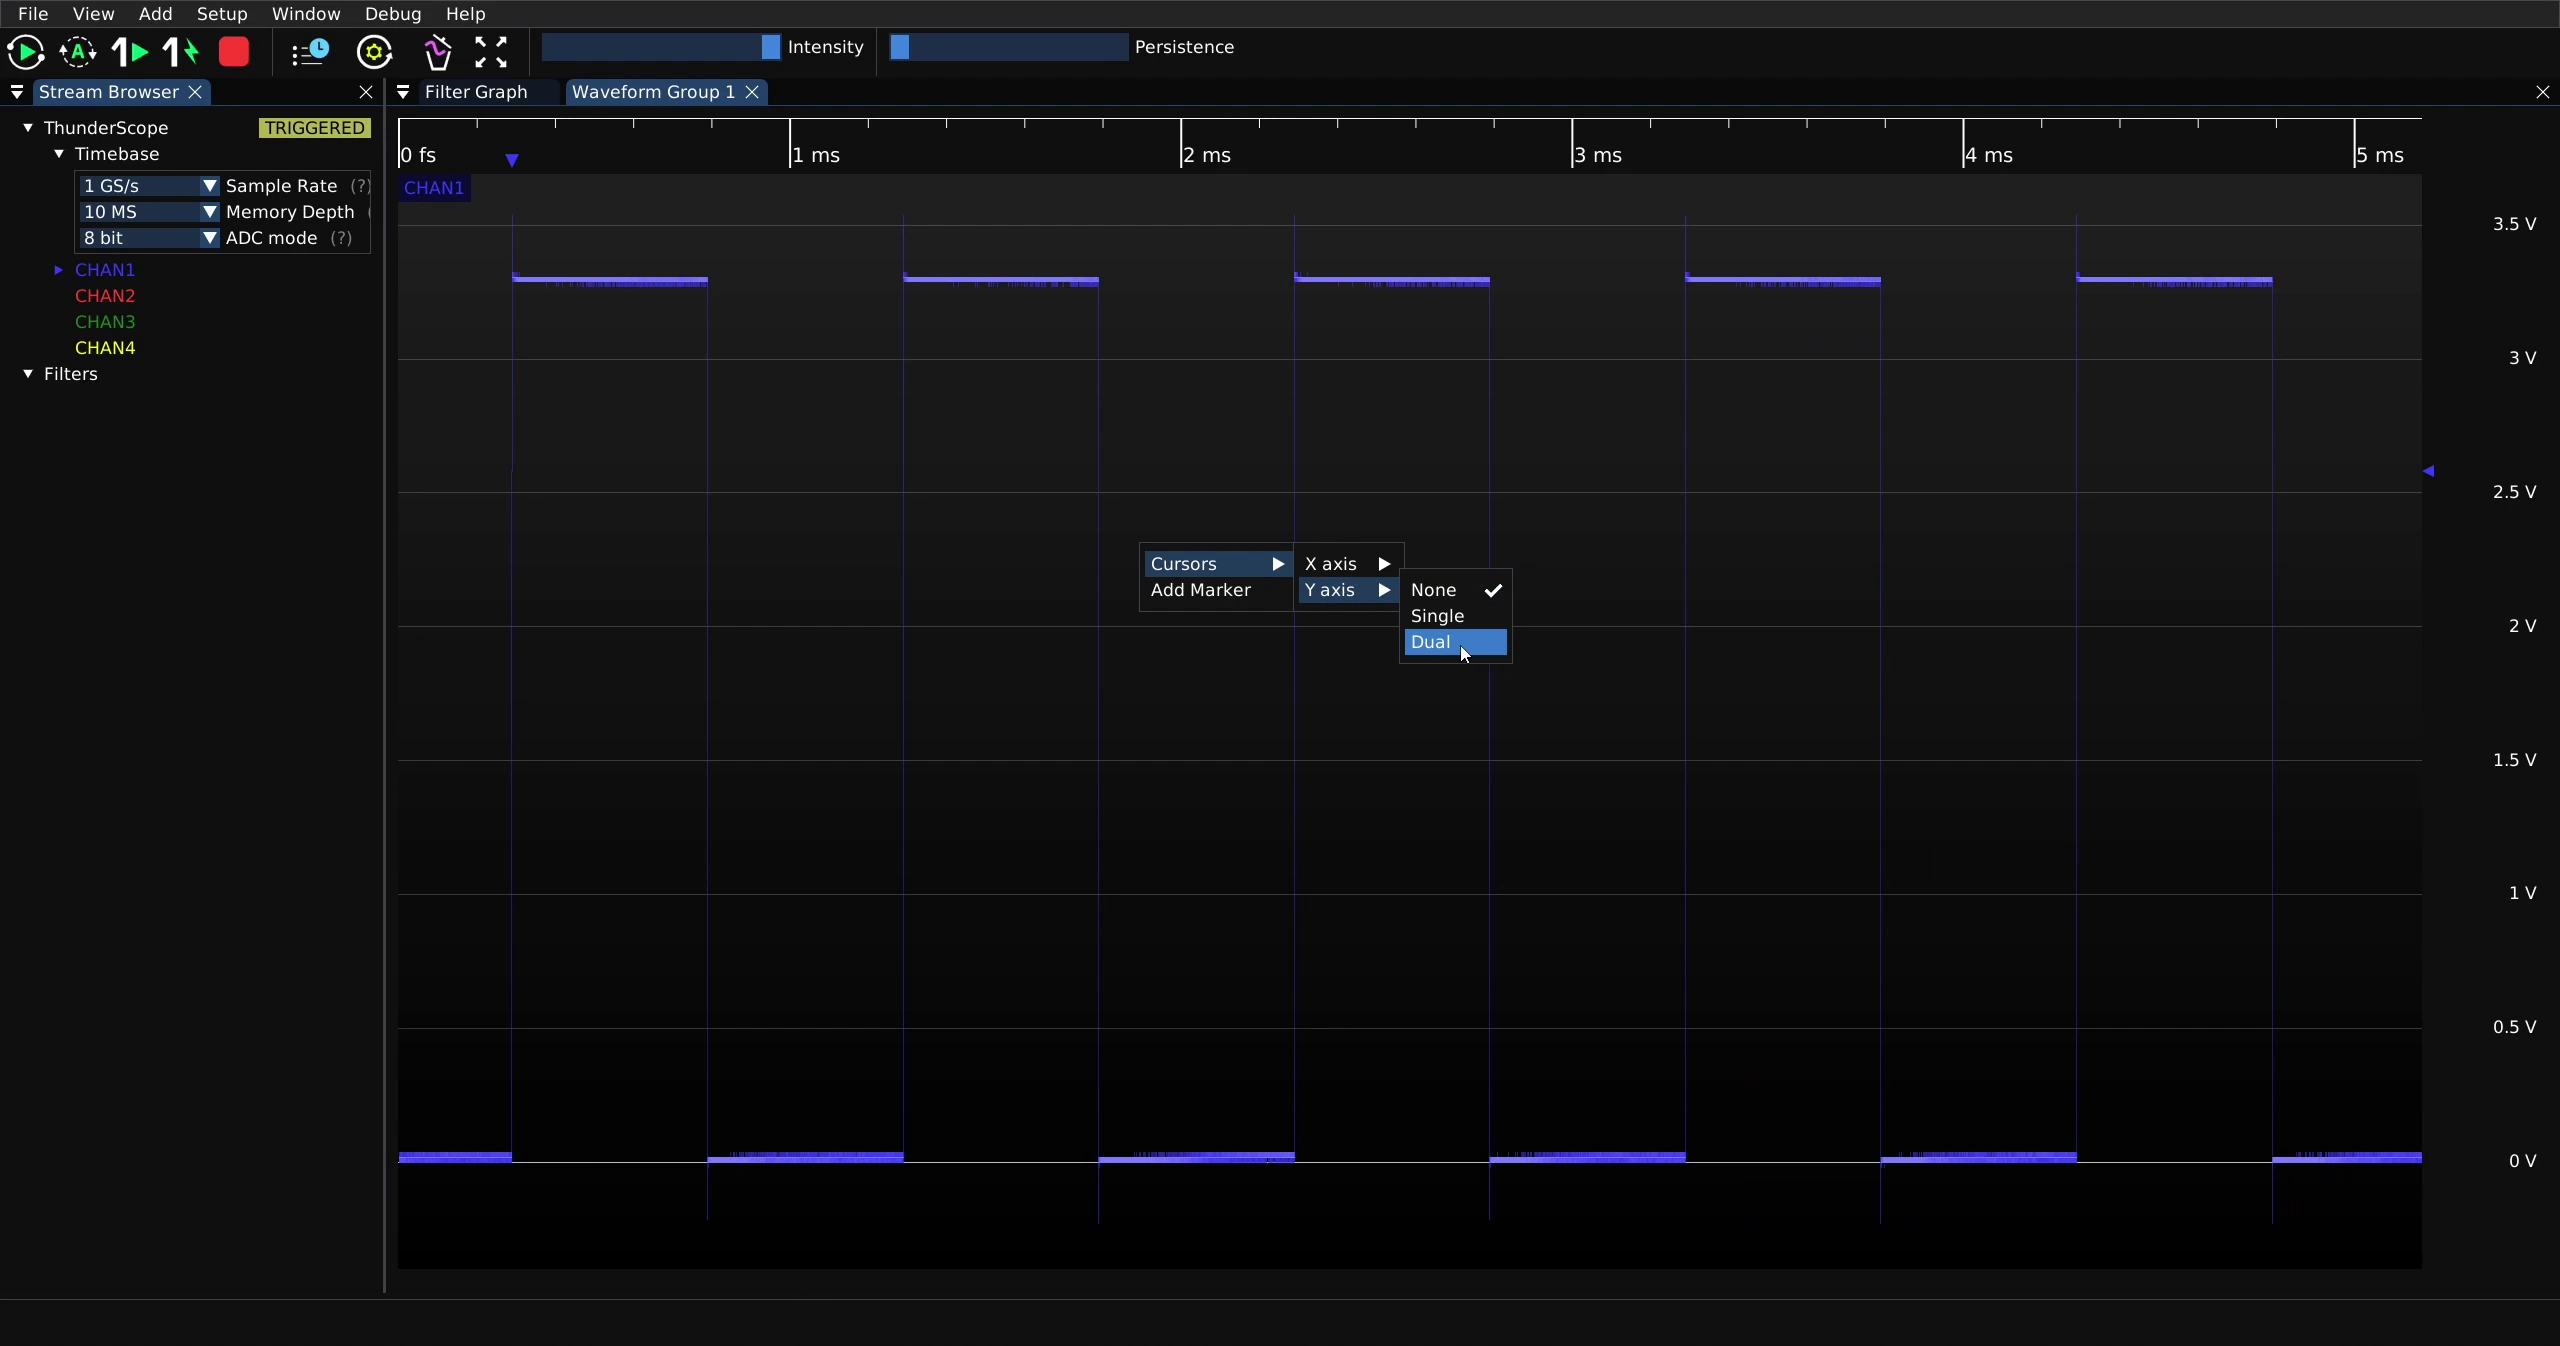This screenshot has width=2560, height=1346.
Task: Click the CHAN1 label on the waveform
Action: [434, 188]
